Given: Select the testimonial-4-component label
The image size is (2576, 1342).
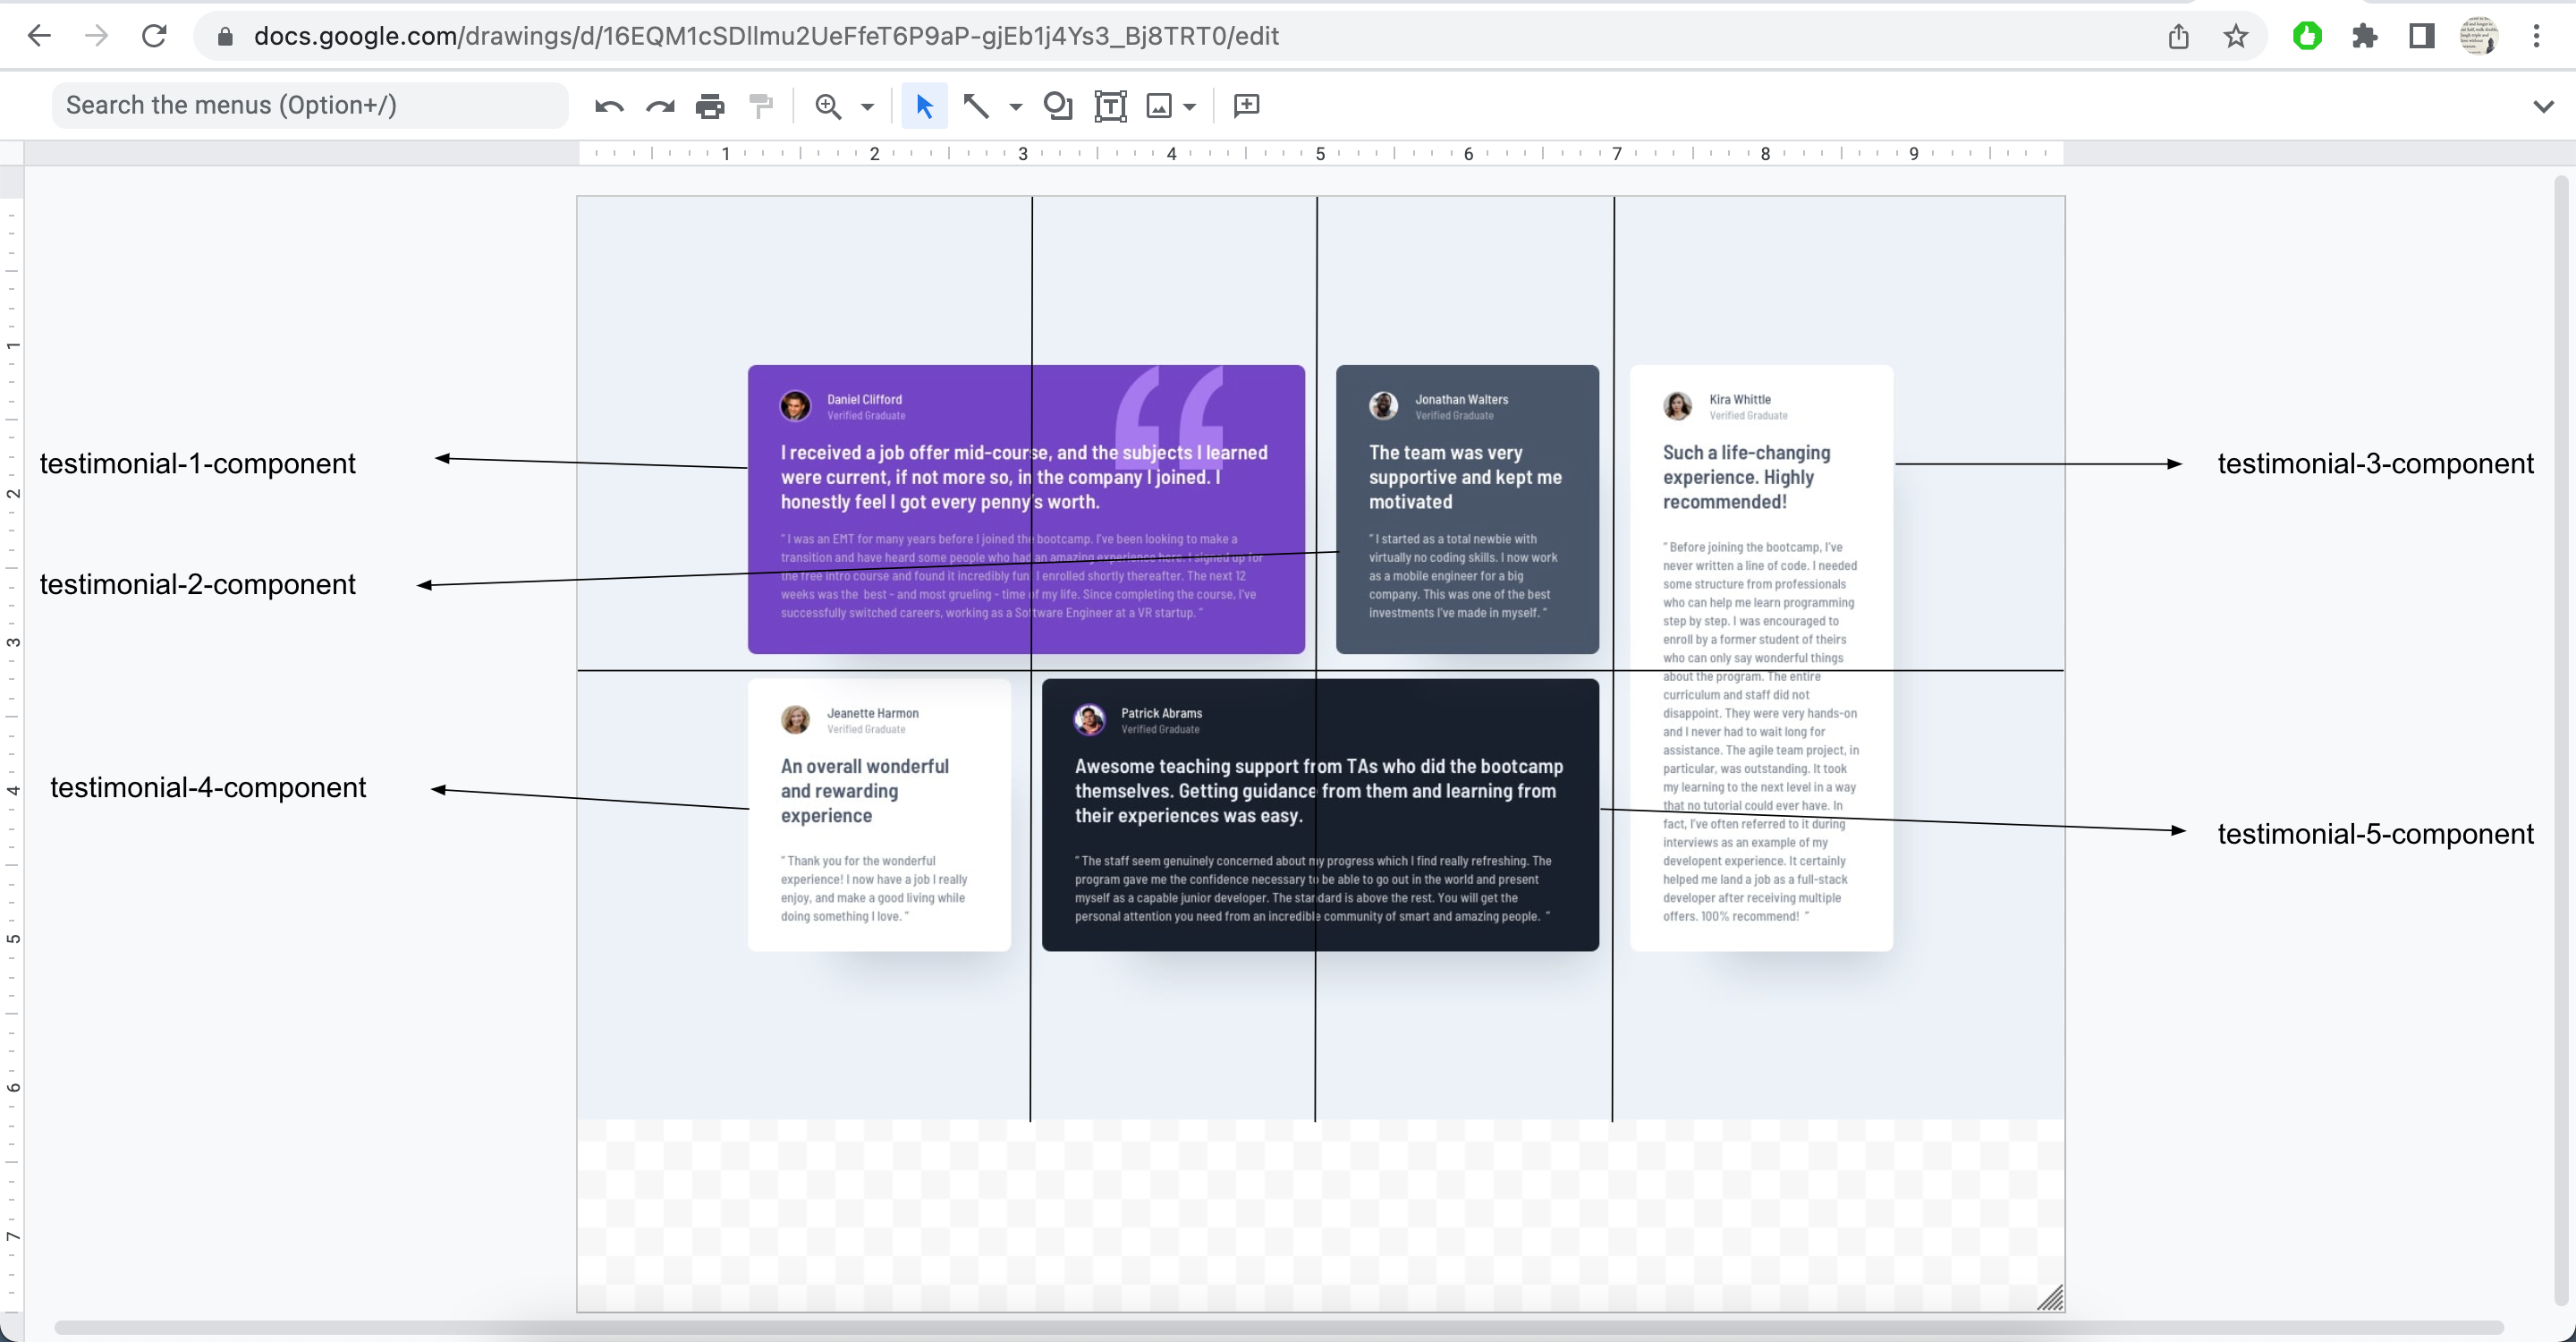Looking at the screenshot, I should point(208,787).
